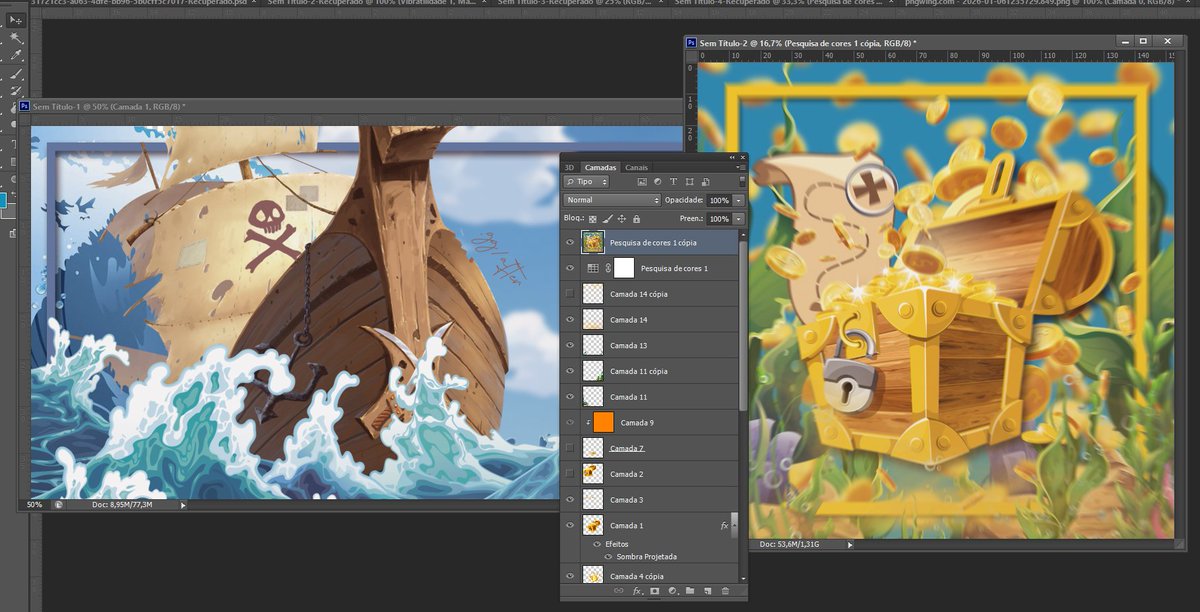Select the Camada 11 layer row

(x=650, y=397)
